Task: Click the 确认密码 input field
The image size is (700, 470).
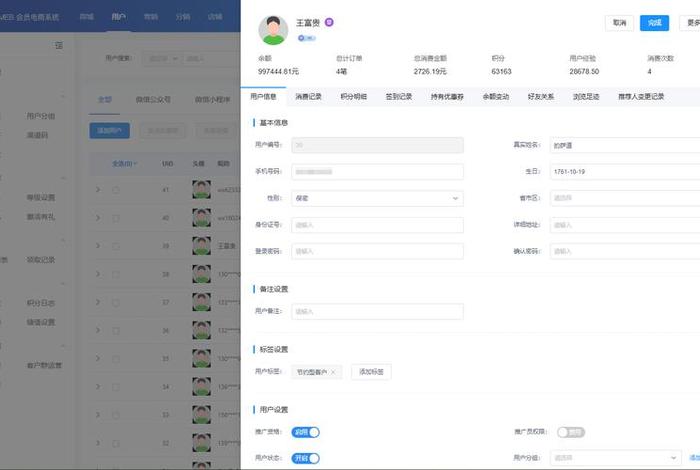Action: tap(625, 251)
